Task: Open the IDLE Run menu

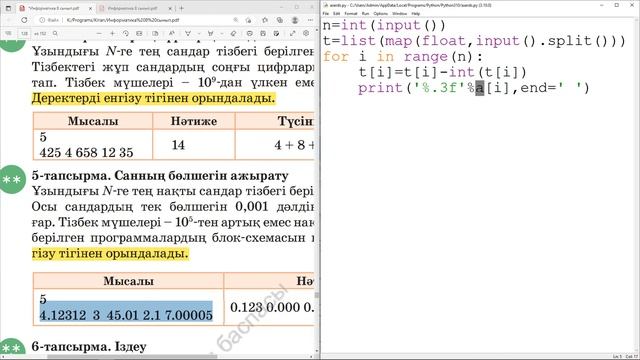Action: click(365, 13)
